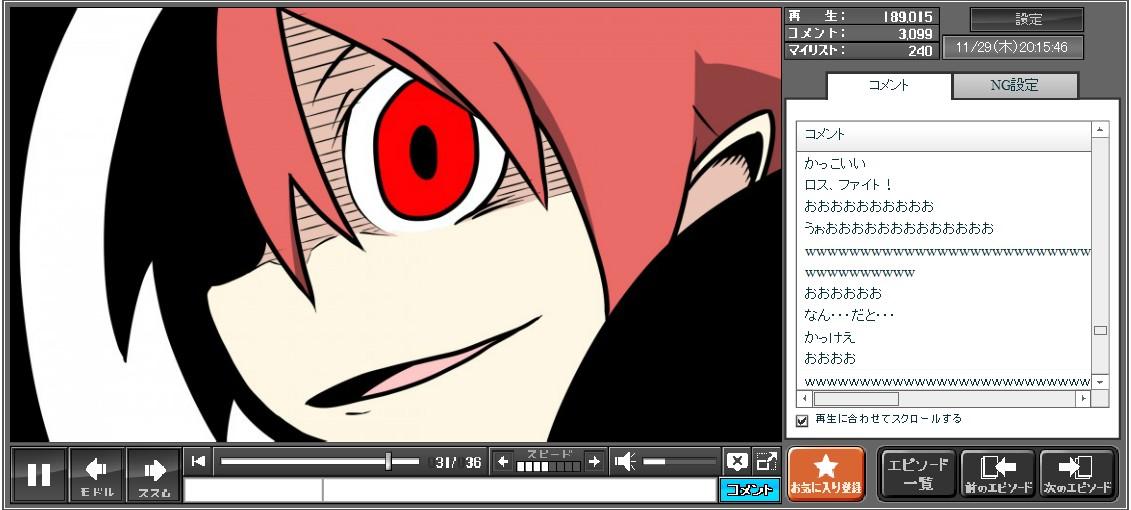Go to the previous episode

[x=997, y=474]
